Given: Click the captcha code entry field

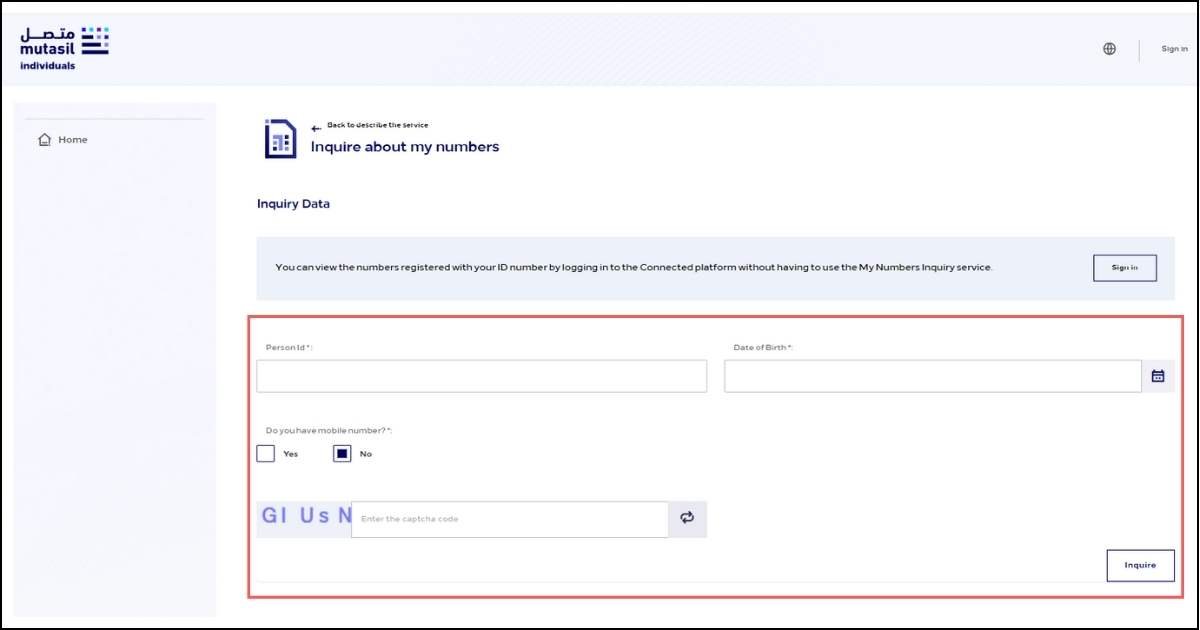Looking at the screenshot, I should 510,518.
